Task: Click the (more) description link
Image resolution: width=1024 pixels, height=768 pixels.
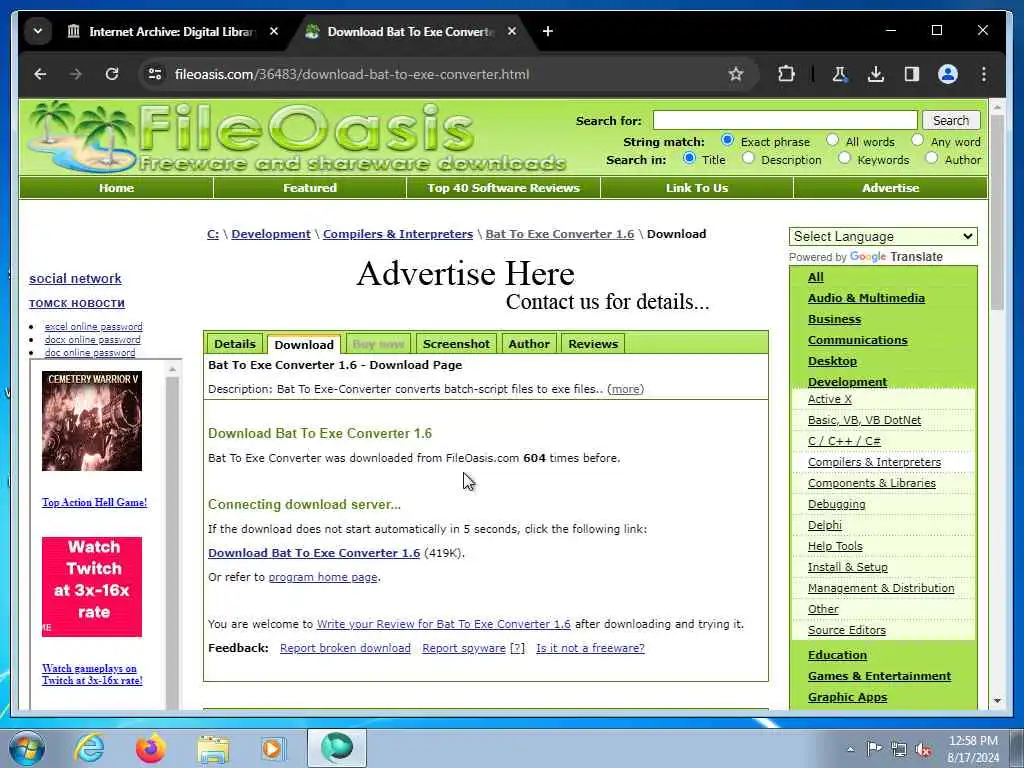Action: tap(626, 389)
